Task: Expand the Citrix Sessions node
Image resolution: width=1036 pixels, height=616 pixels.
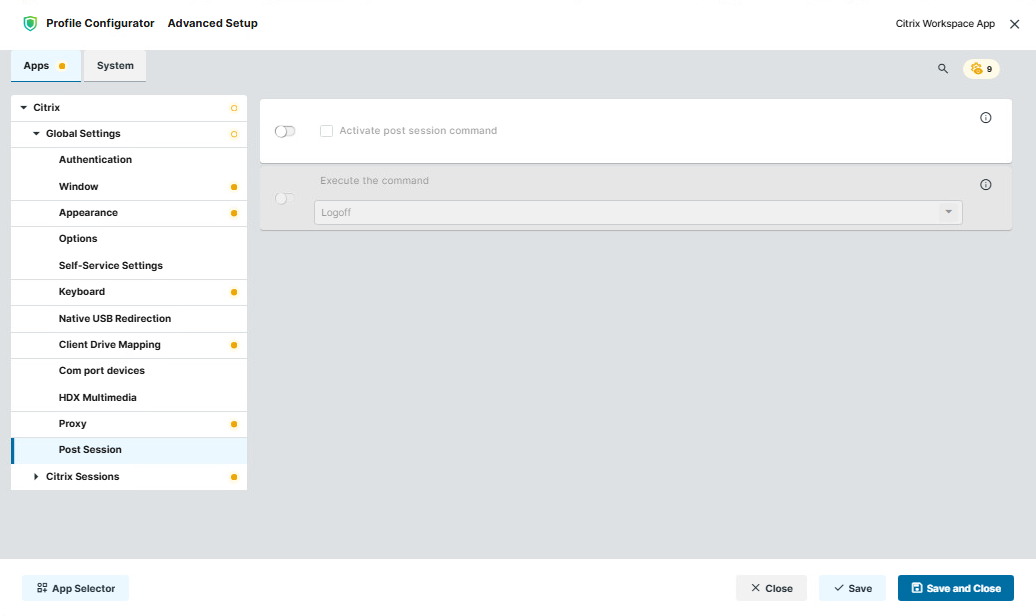Action: pyautogui.click(x=36, y=477)
